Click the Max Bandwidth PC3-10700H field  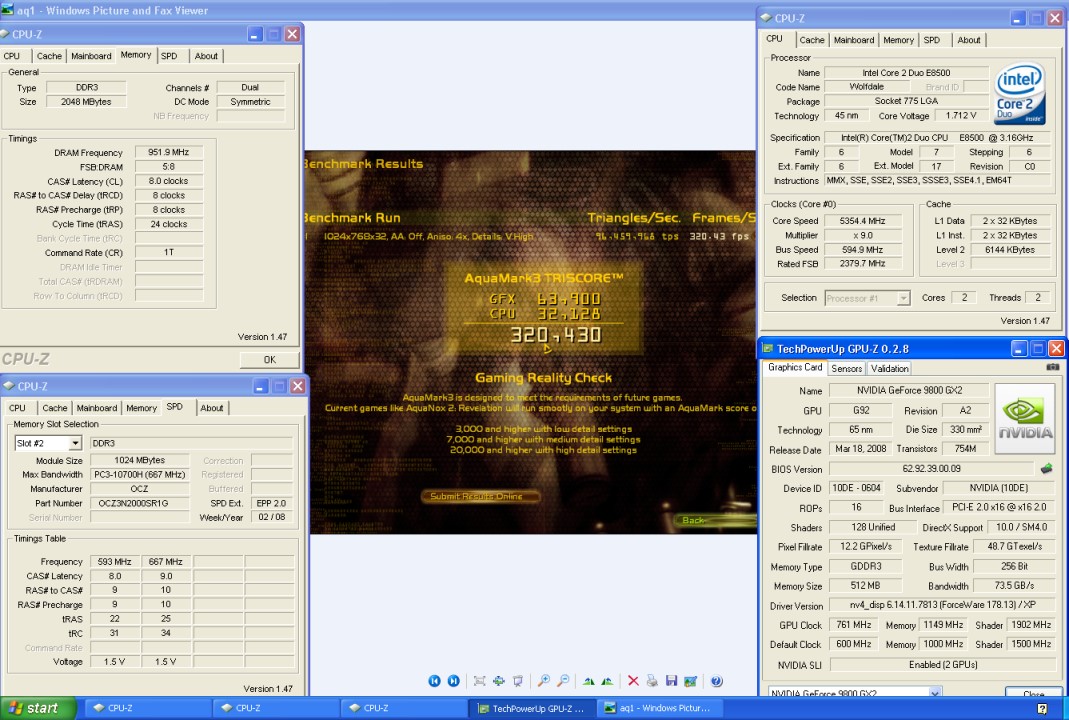point(140,475)
